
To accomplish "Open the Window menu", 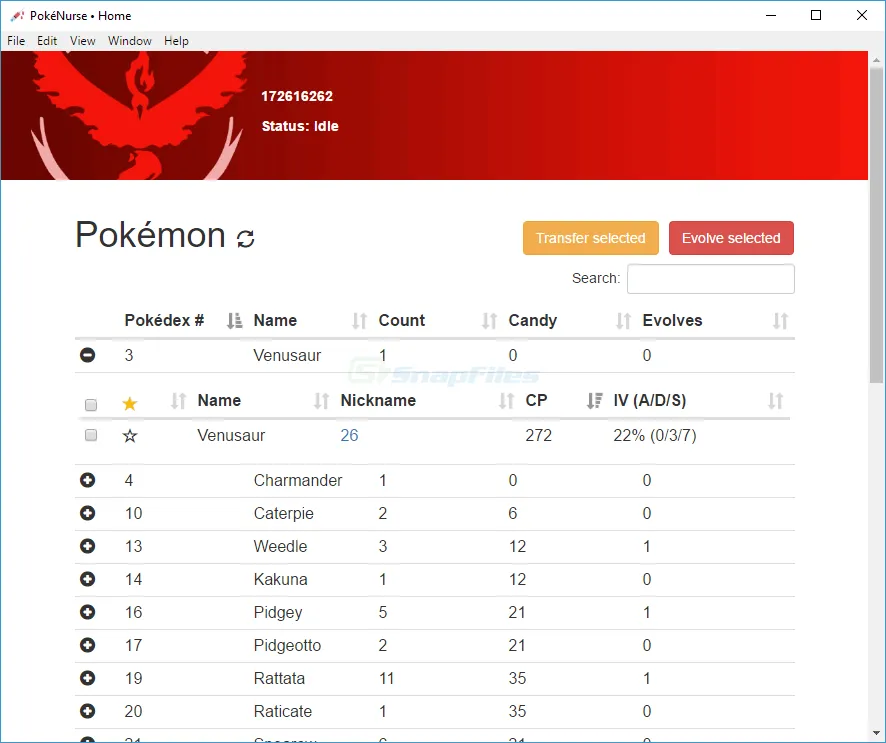I will (130, 41).
